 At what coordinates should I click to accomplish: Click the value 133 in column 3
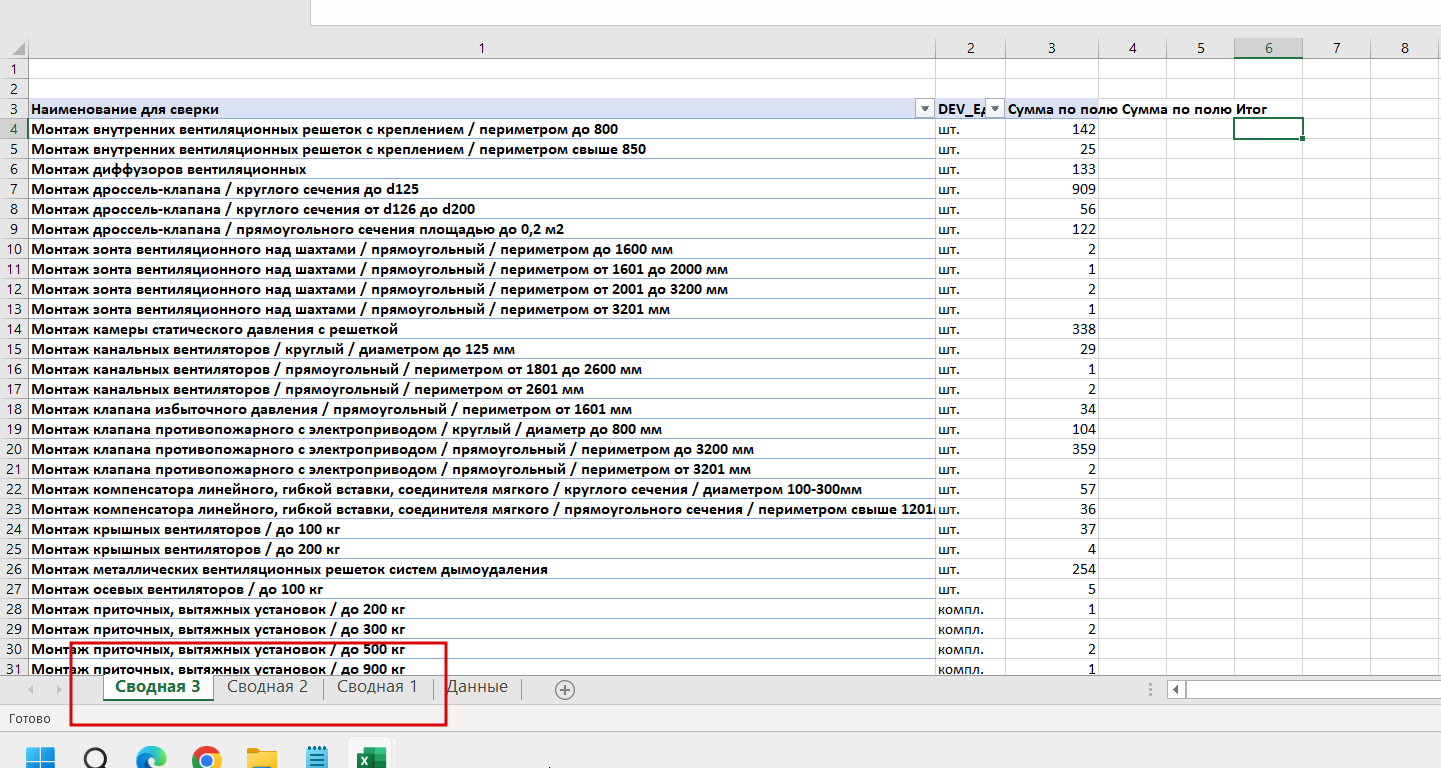[x=1052, y=169]
